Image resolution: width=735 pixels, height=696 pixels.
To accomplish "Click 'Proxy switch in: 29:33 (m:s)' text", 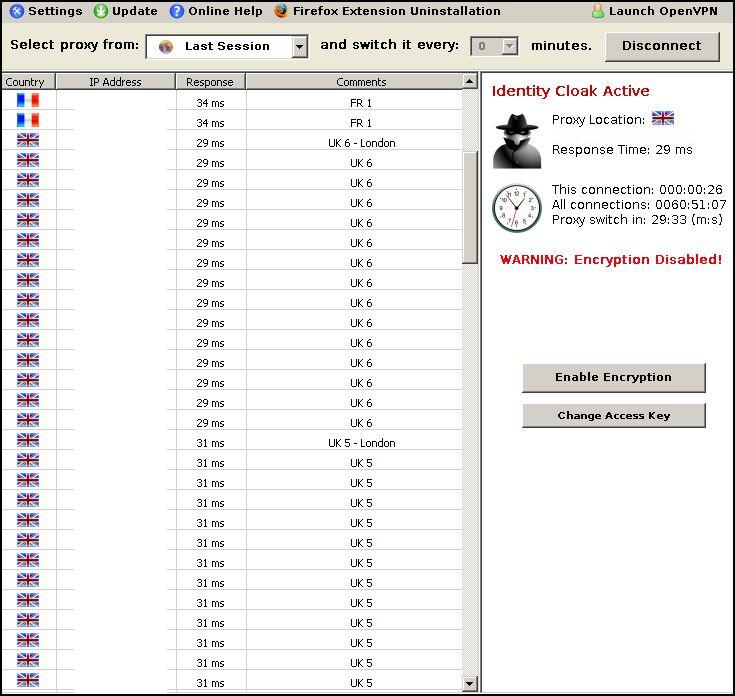I will [637, 220].
